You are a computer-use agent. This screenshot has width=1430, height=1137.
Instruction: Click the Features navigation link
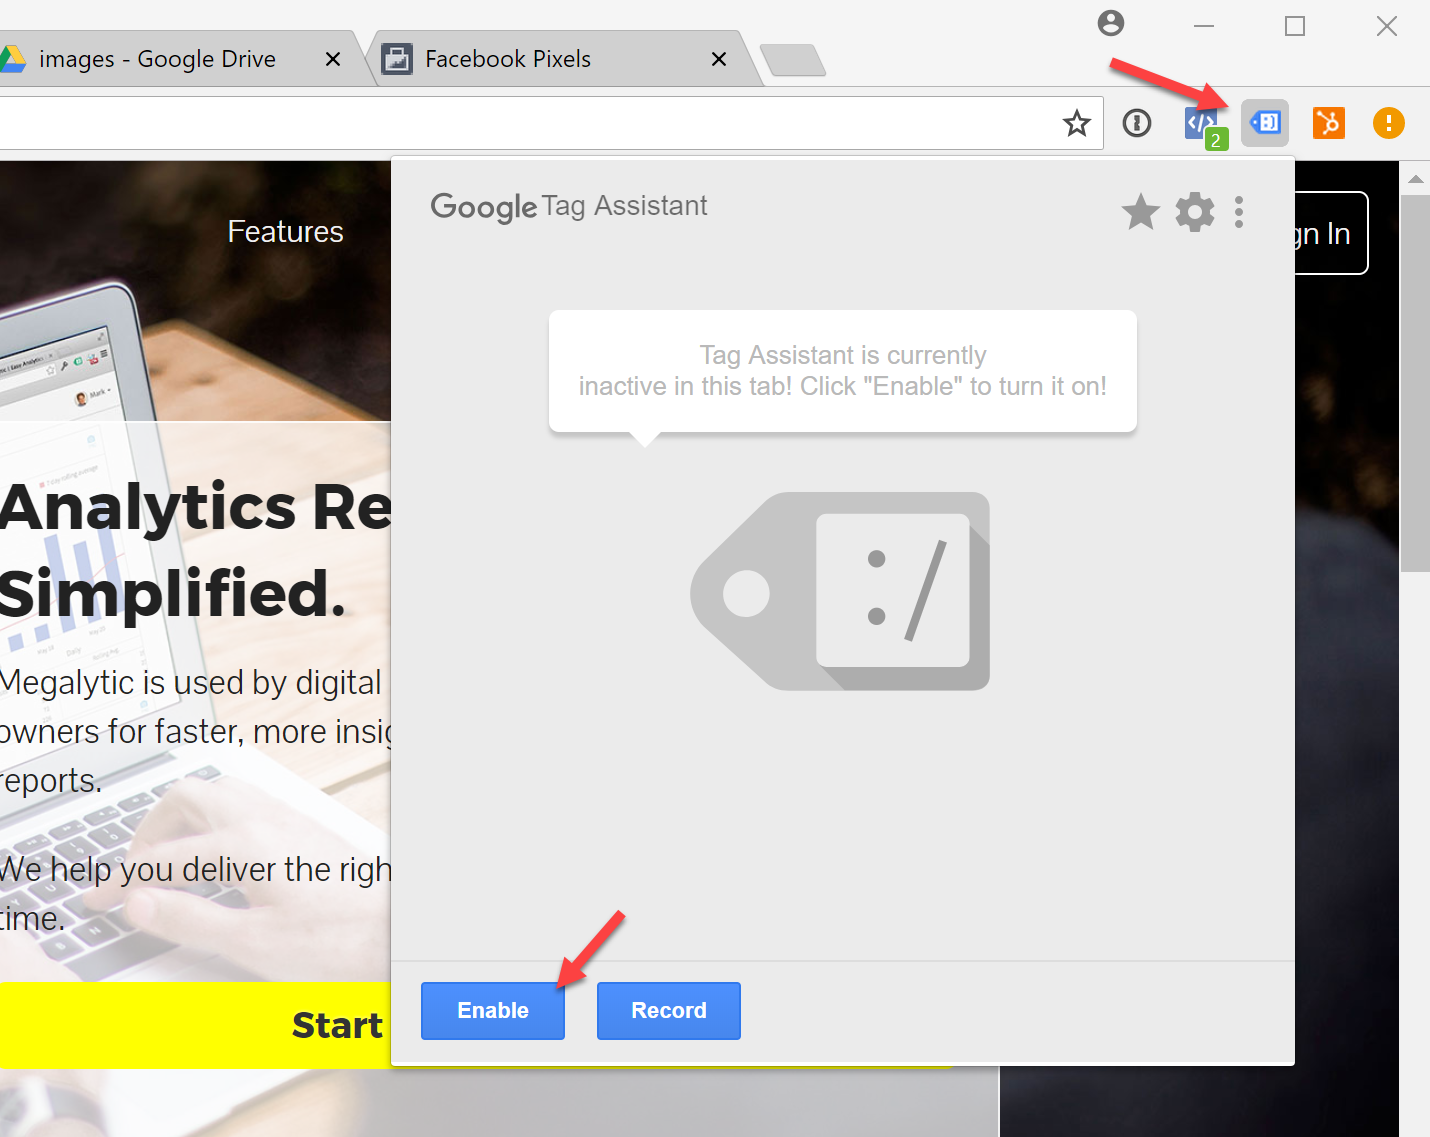coord(285,232)
